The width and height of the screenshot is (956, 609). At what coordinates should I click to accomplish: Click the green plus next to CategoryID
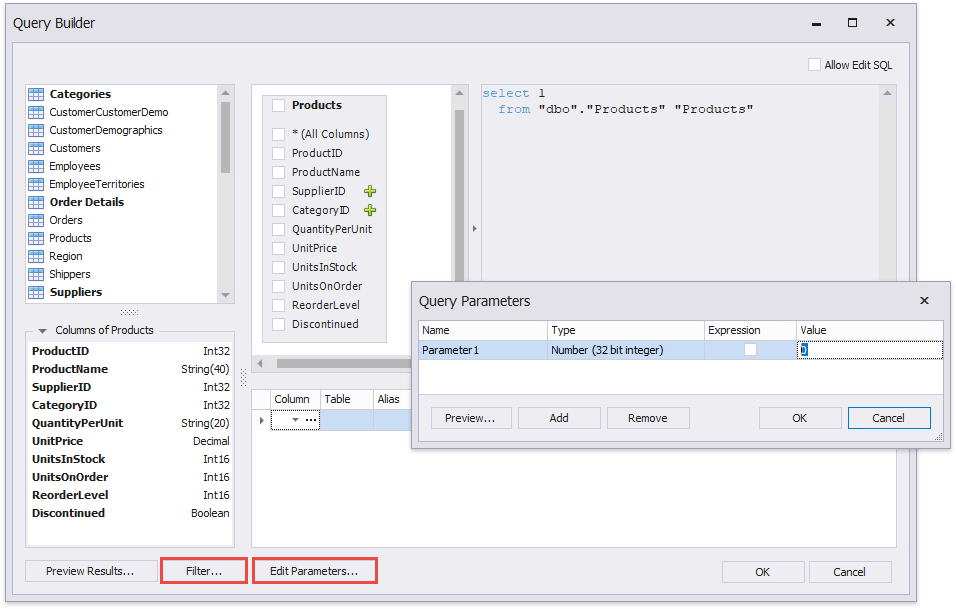click(x=370, y=210)
